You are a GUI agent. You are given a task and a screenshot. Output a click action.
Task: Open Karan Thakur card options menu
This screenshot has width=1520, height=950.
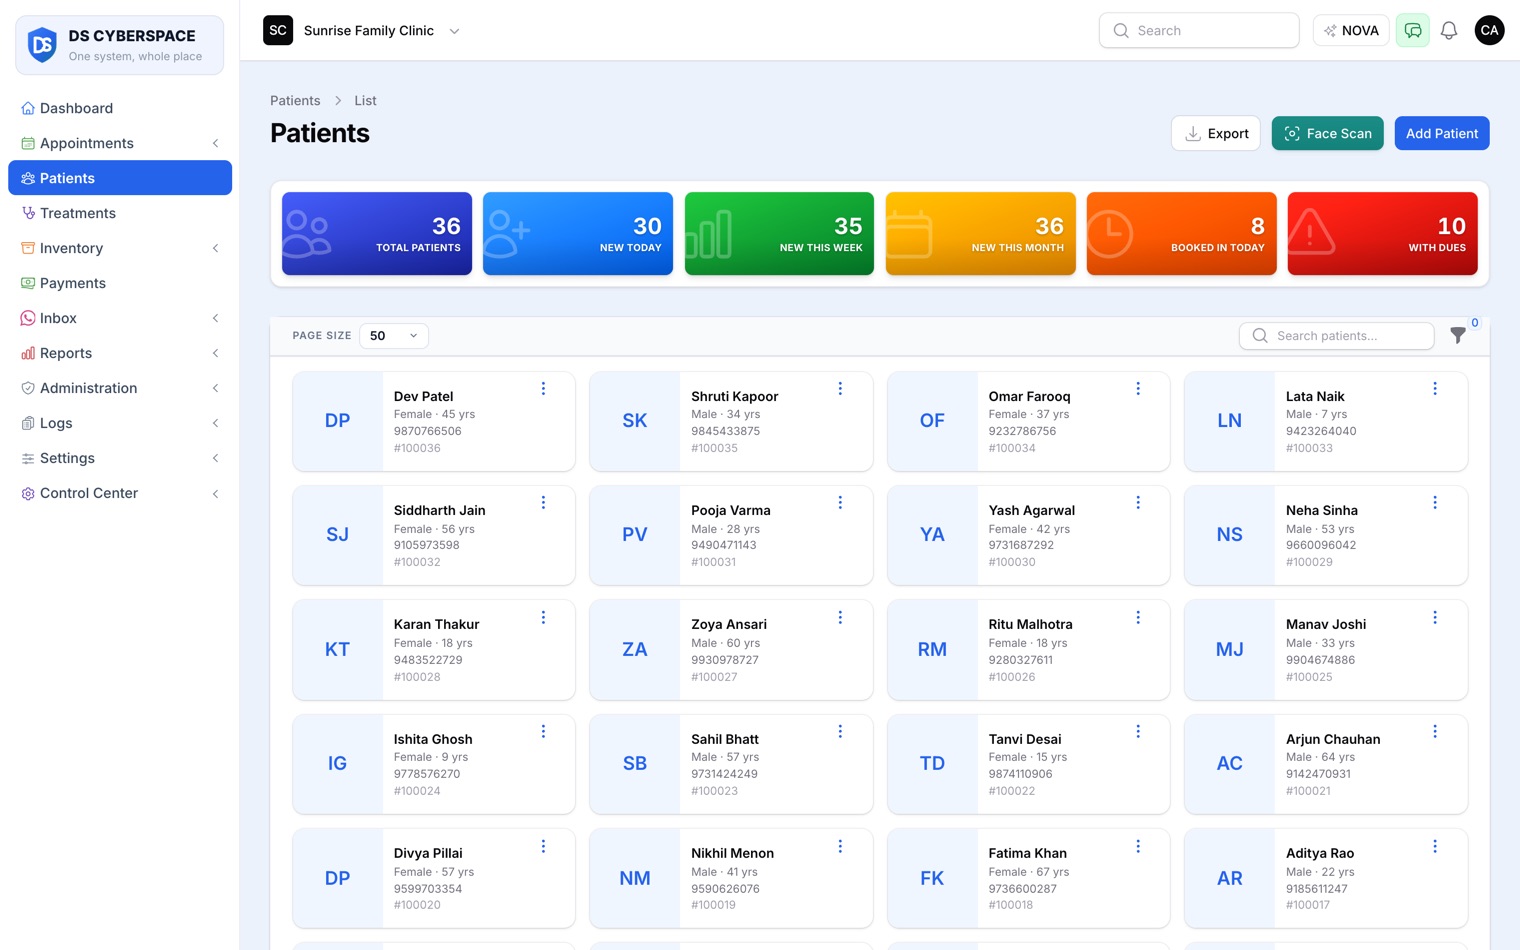pyautogui.click(x=543, y=618)
